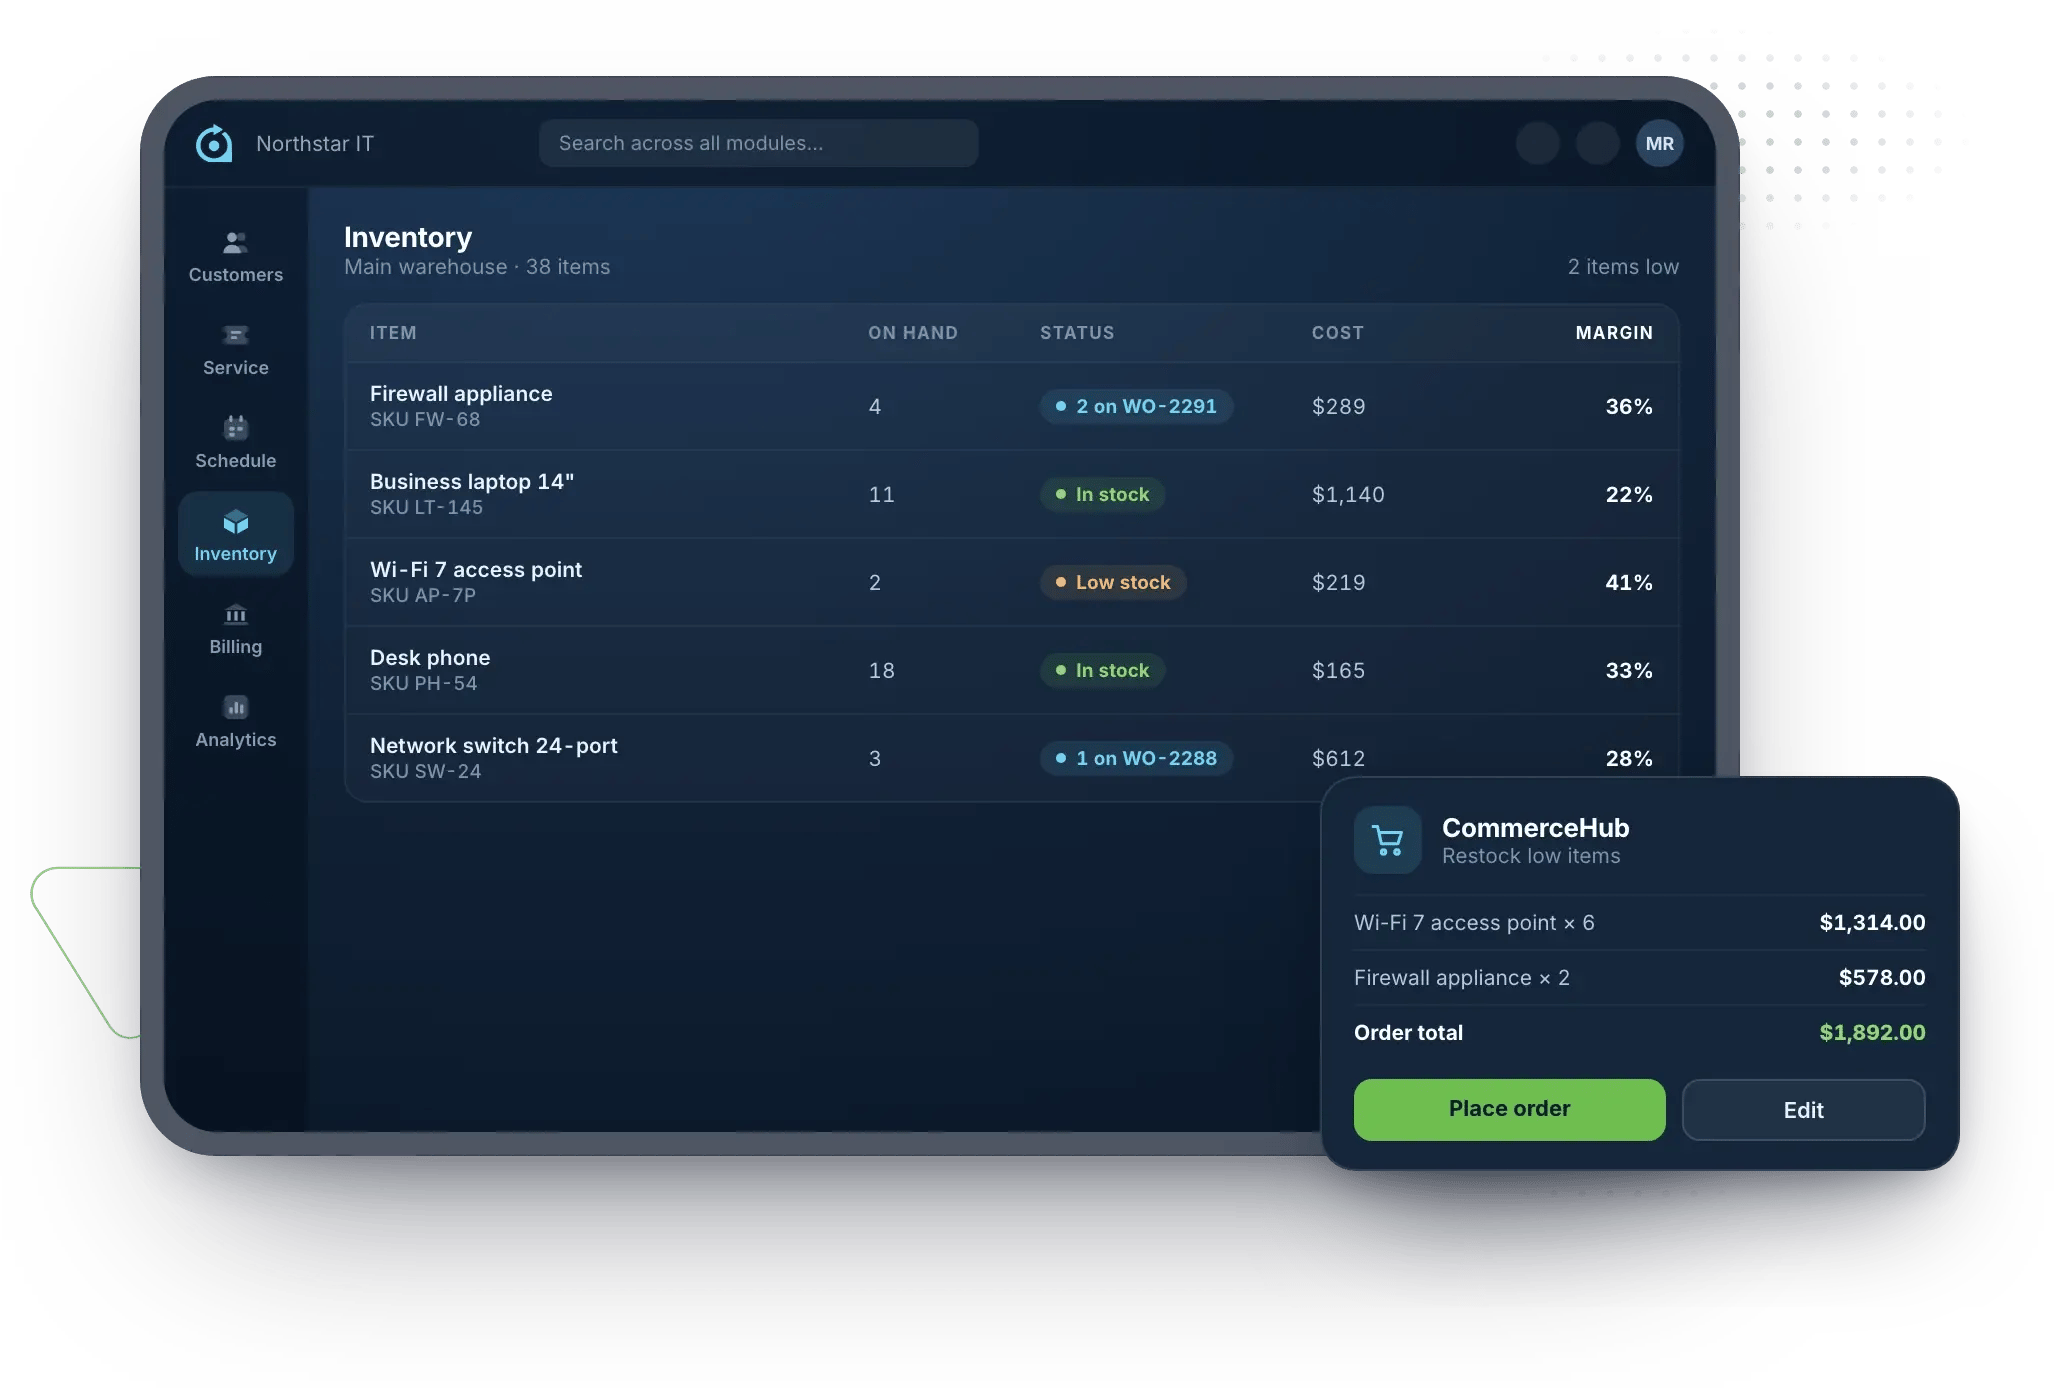Open the Schedule calendar icon

pos(236,428)
